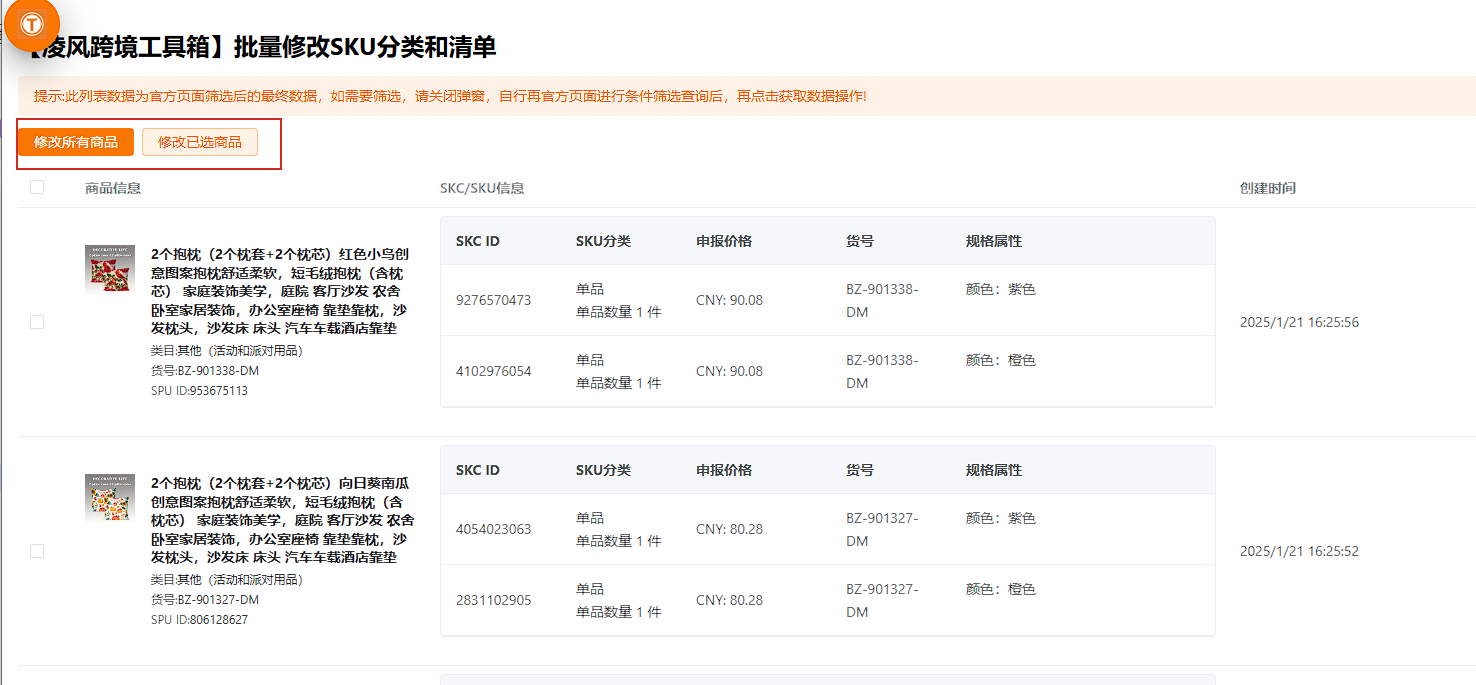Toggle the select-all checkbox in the table header
Image resolution: width=1476 pixels, height=685 pixels.
pos(37,185)
